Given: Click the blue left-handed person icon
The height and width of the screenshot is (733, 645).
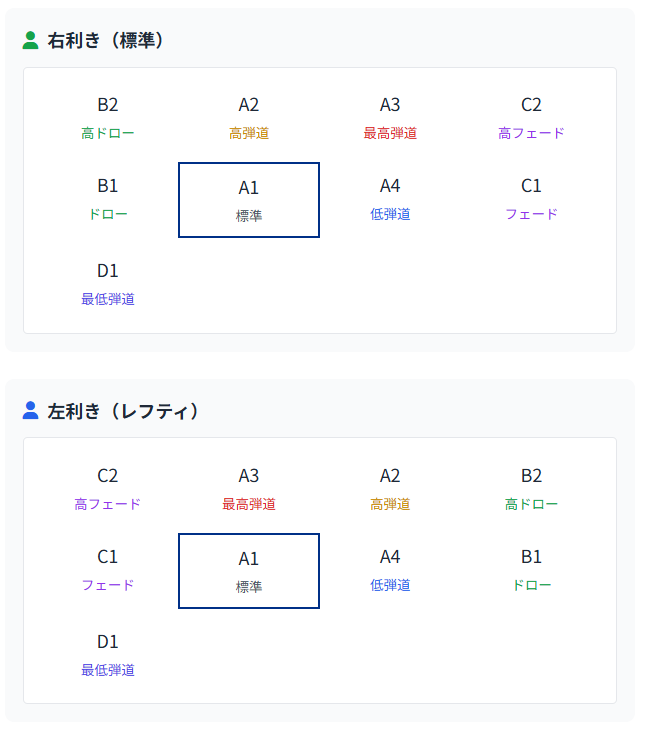Looking at the screenshot, I should pyautogui.click(x=30, y=410).
